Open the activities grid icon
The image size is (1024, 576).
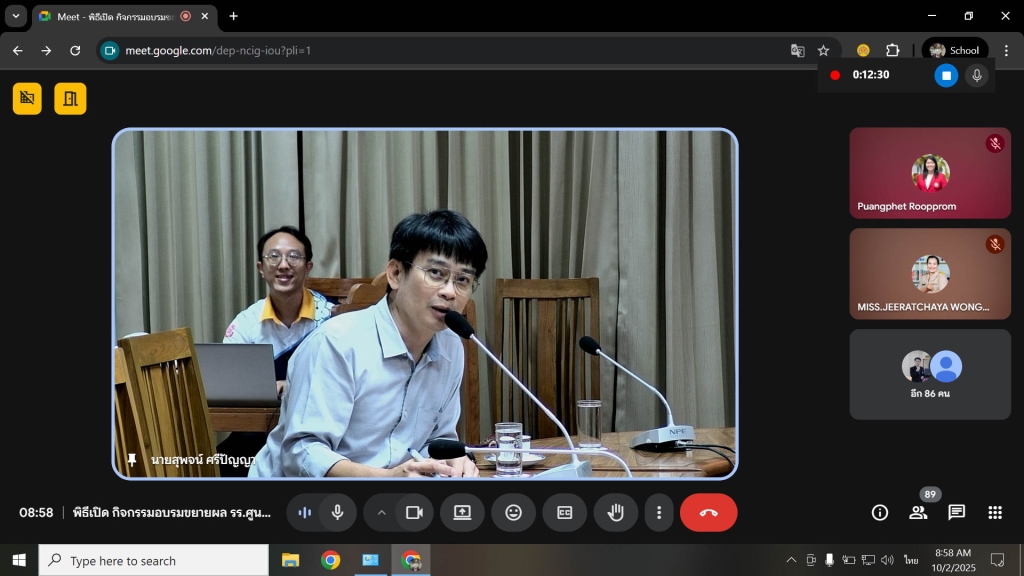[x=995, y=513]
